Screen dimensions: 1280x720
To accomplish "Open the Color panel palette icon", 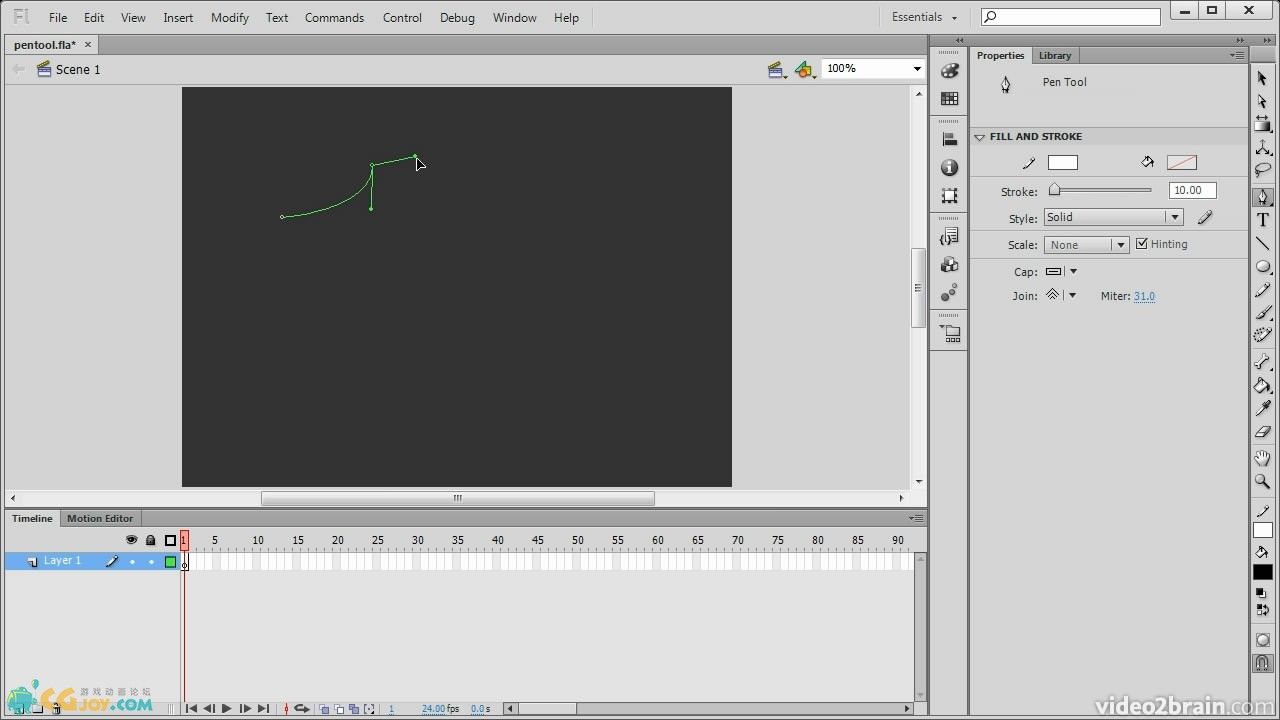I will point(949,71).
